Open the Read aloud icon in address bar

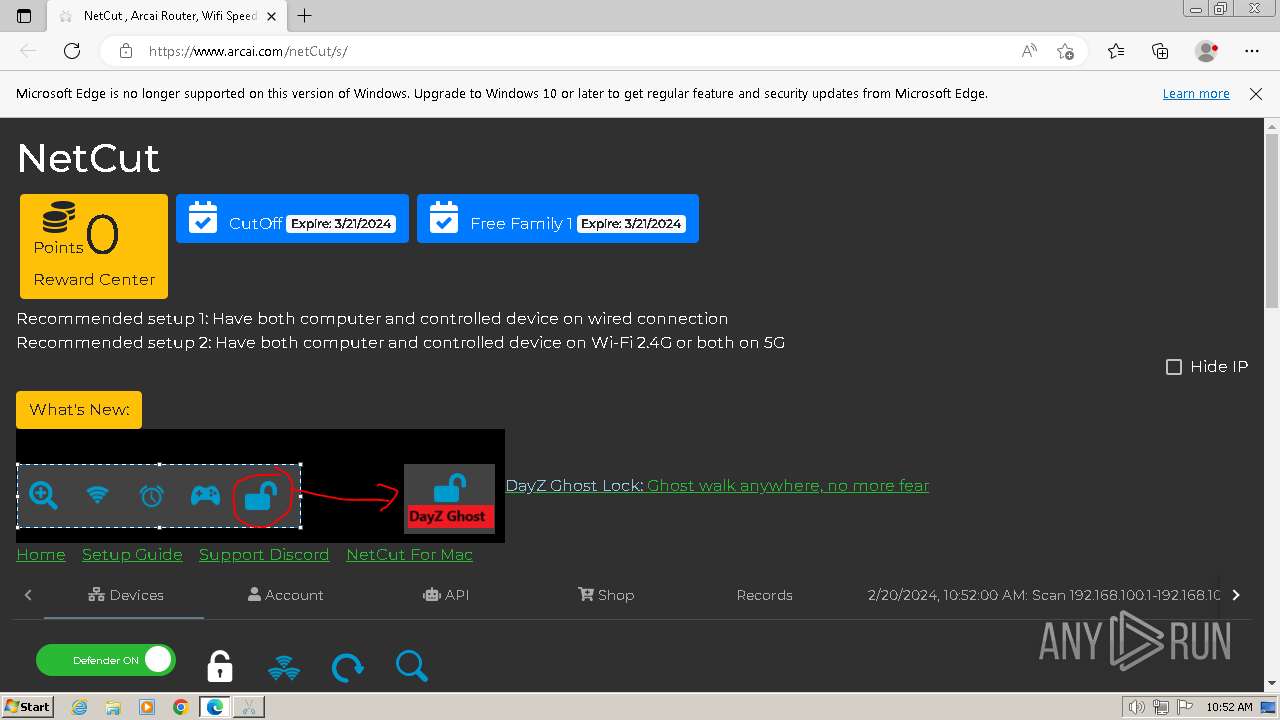(1029, 51)
